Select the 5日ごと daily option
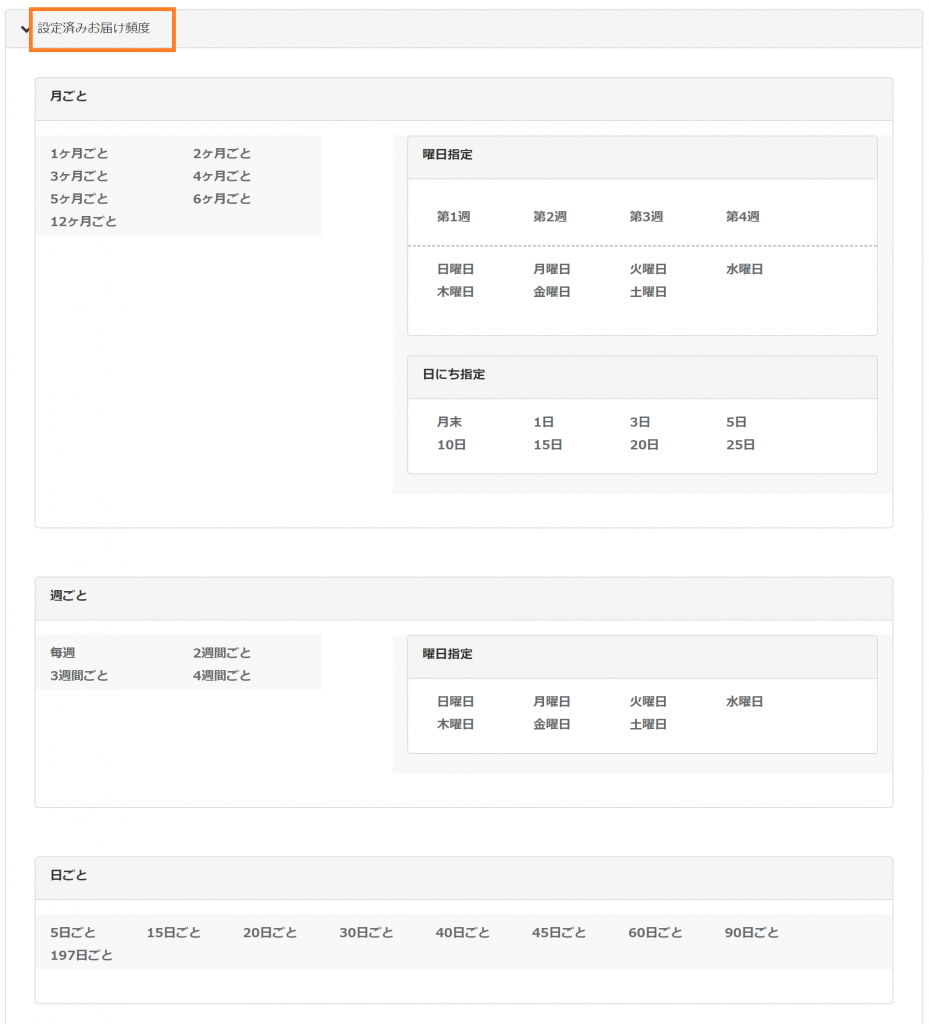This screenshot has width=930, height=1024. click(x=73, y=933)
